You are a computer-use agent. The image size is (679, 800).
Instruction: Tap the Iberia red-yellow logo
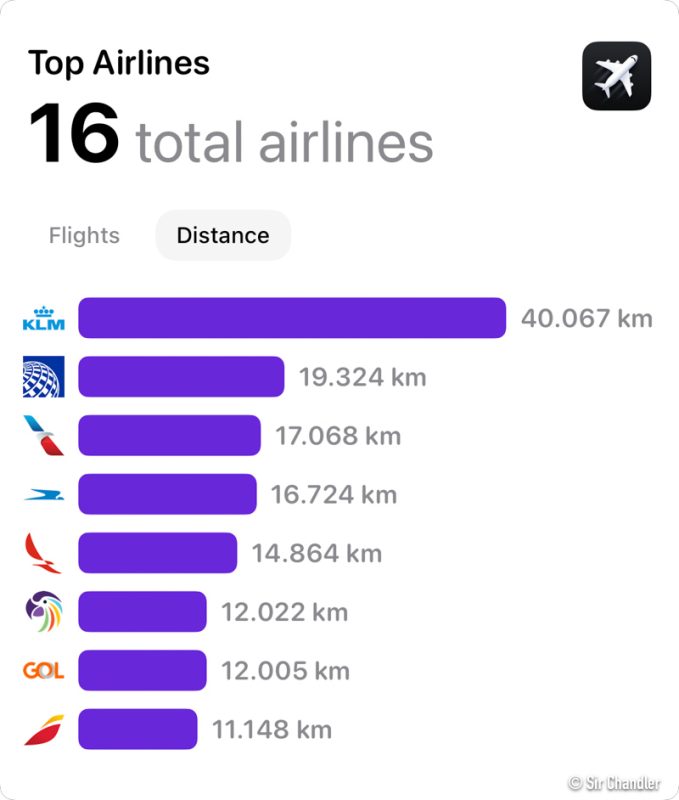pos(43,729)
